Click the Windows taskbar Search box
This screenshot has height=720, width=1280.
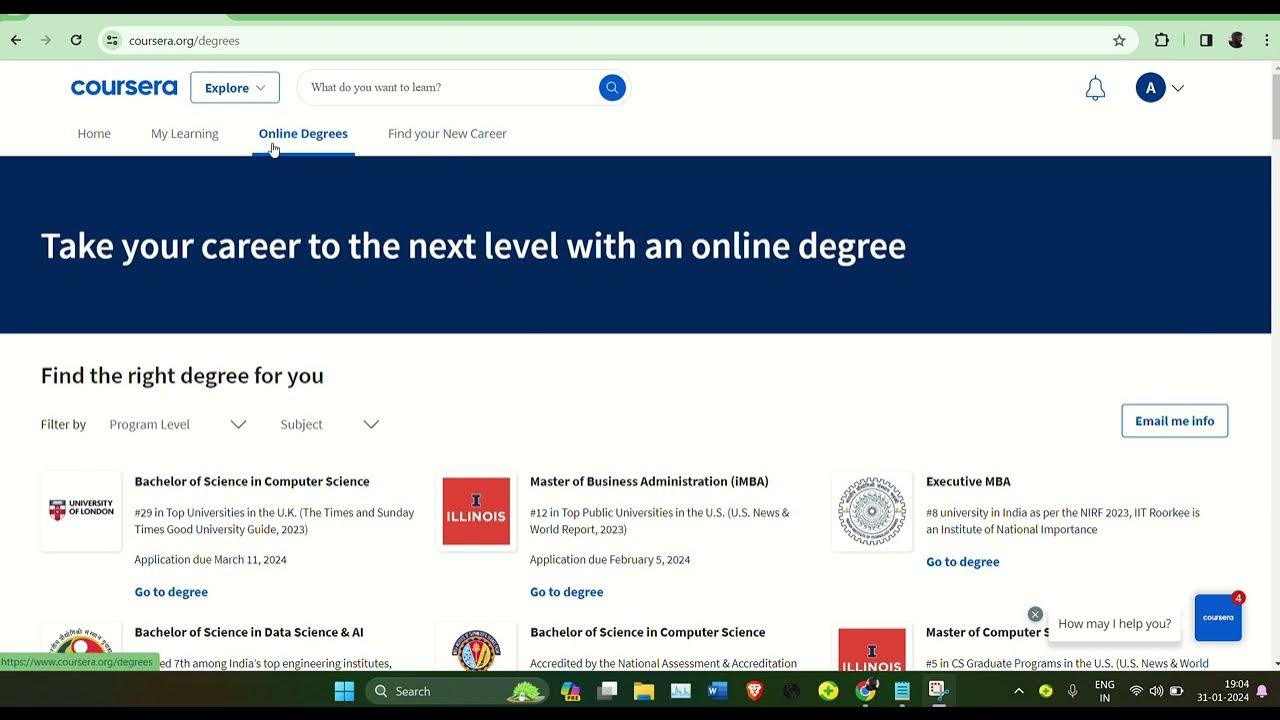(456, 691)
